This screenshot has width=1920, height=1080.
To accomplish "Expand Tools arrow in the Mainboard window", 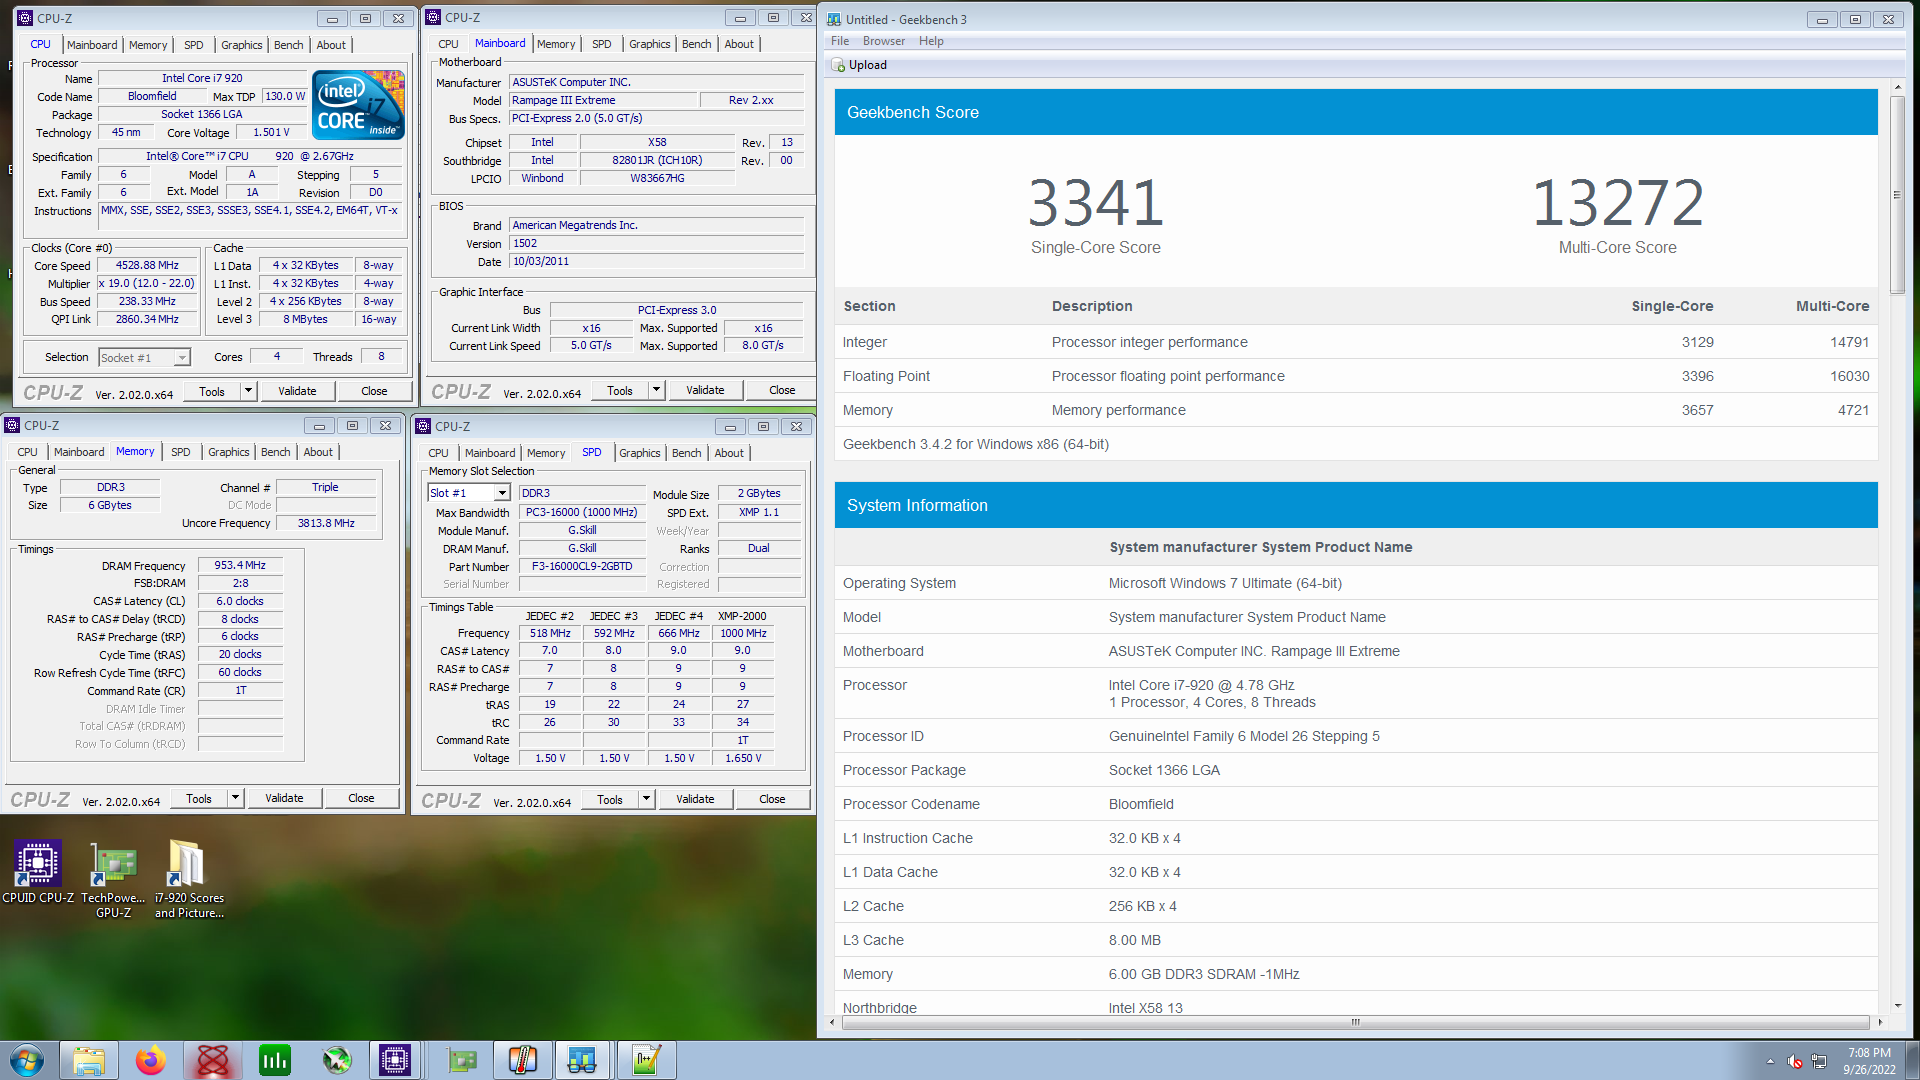I will tap(656, 390).
